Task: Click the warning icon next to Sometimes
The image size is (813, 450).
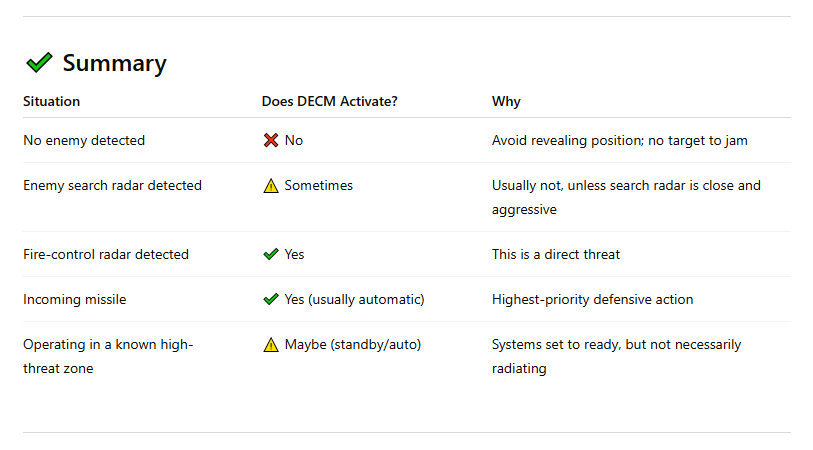Action: coord(271,186)
